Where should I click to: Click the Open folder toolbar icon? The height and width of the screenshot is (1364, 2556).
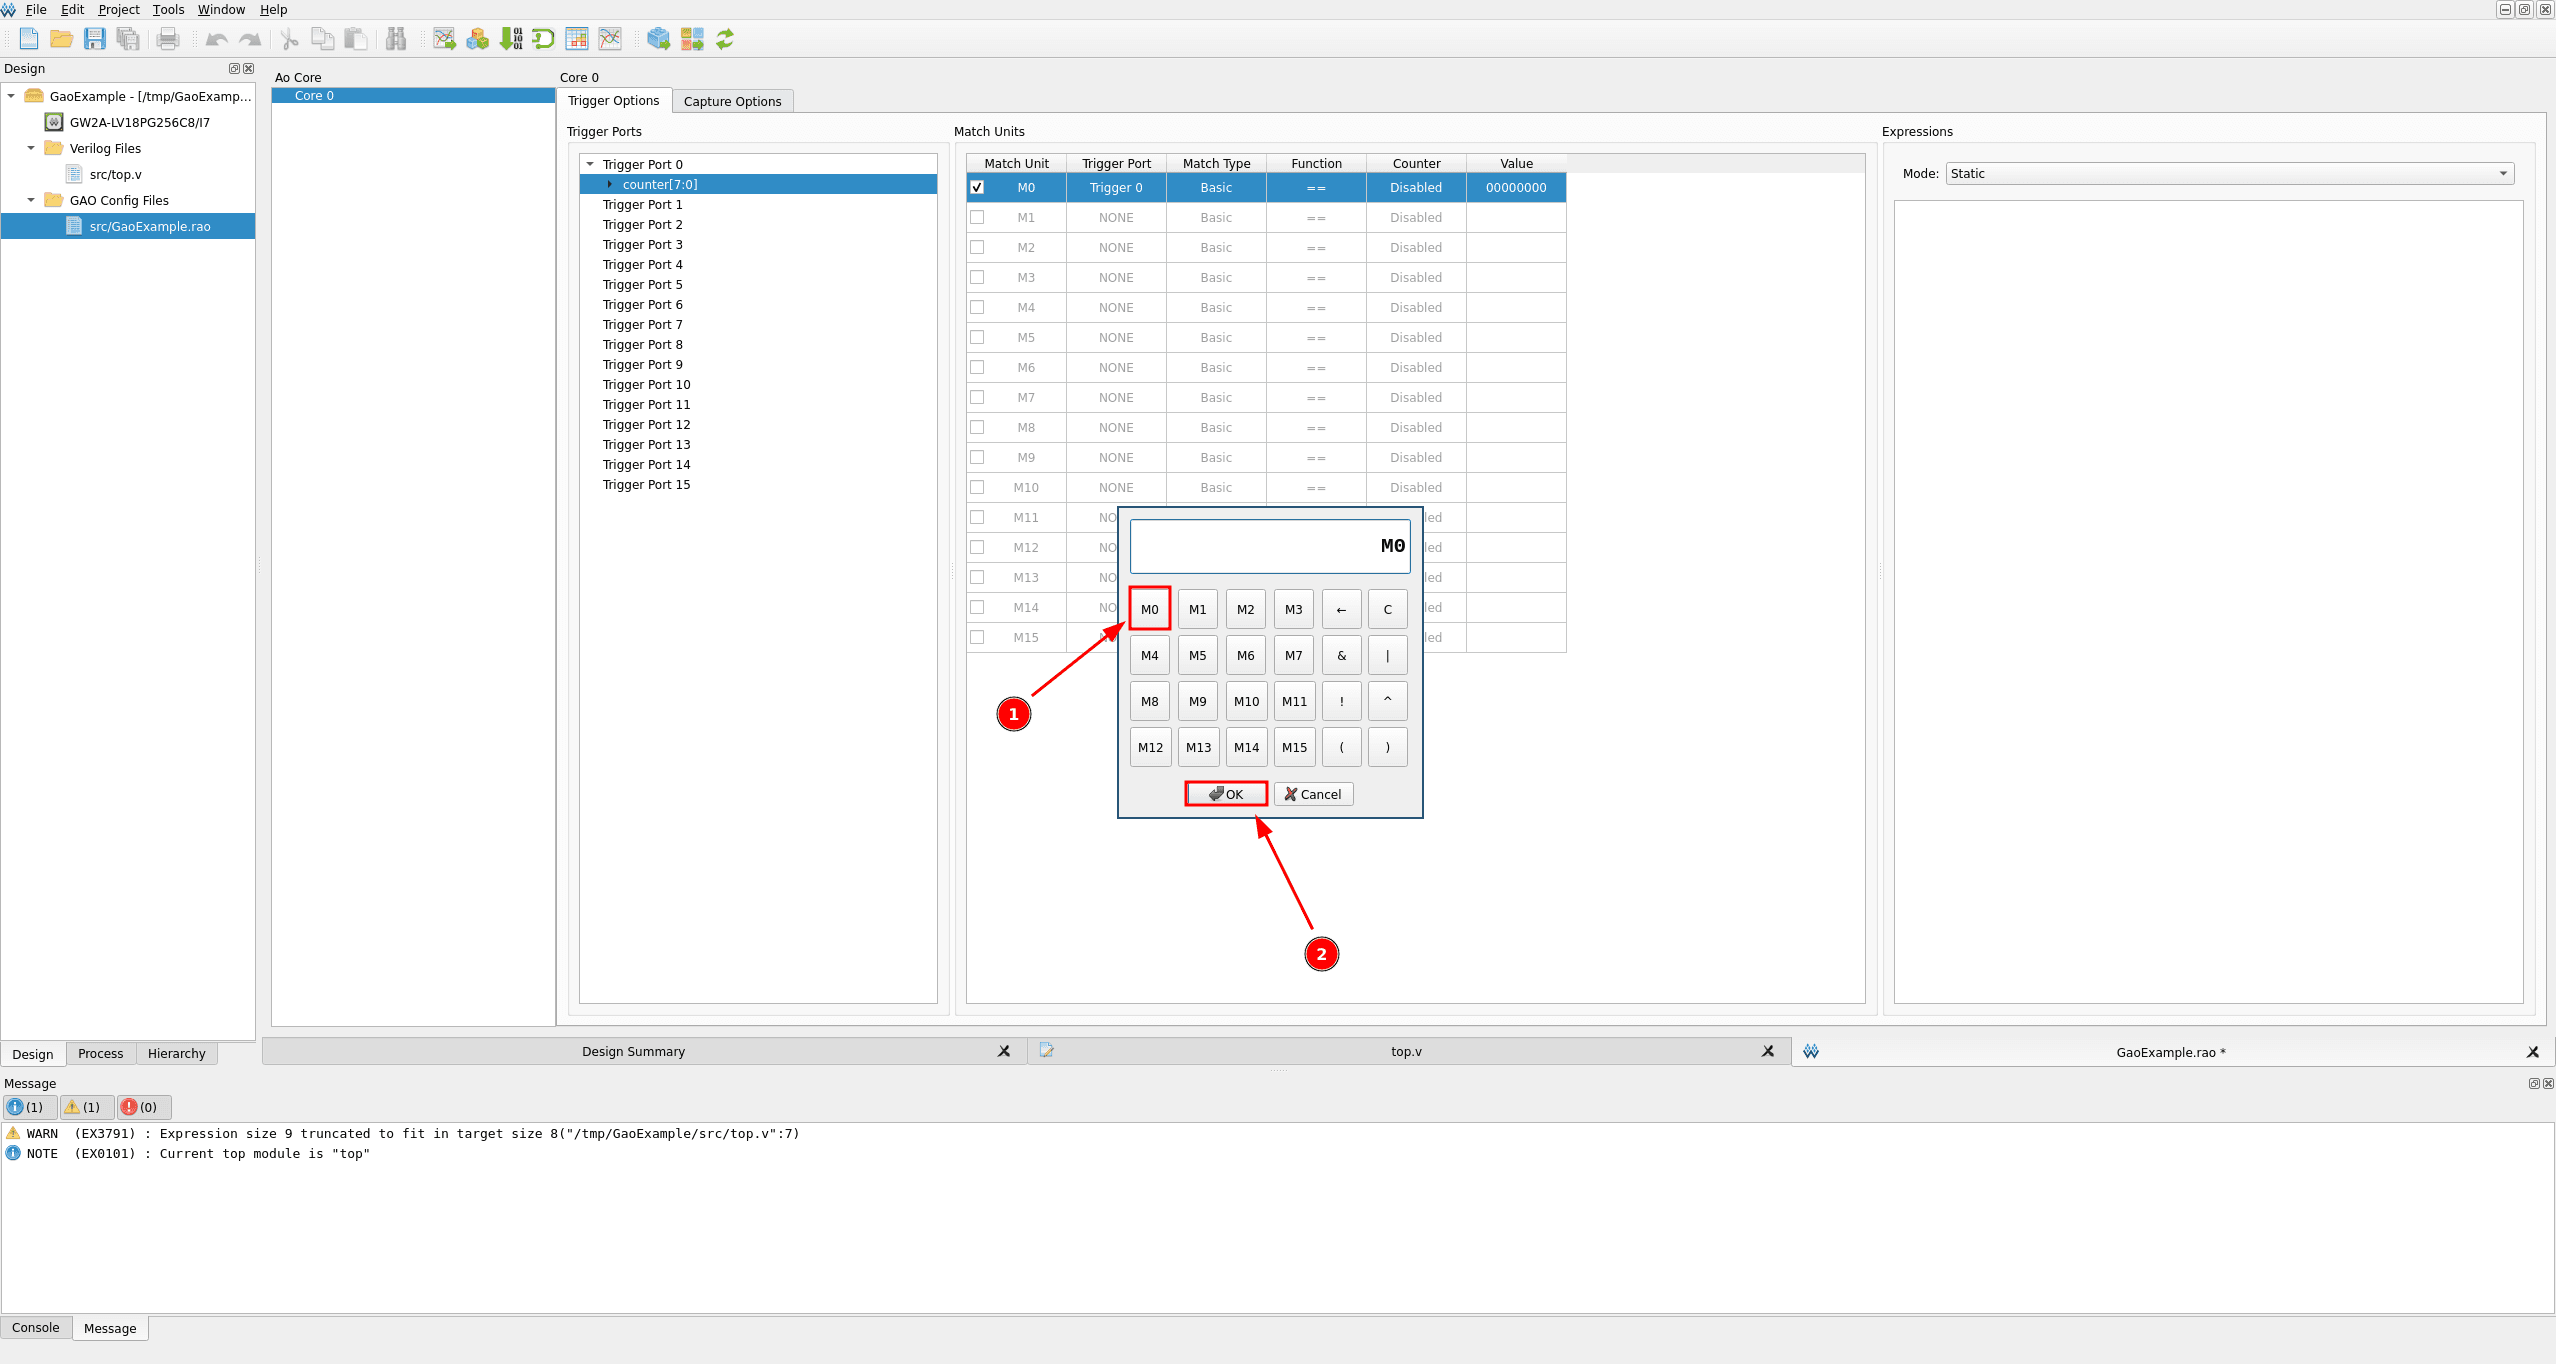point(62,39)
